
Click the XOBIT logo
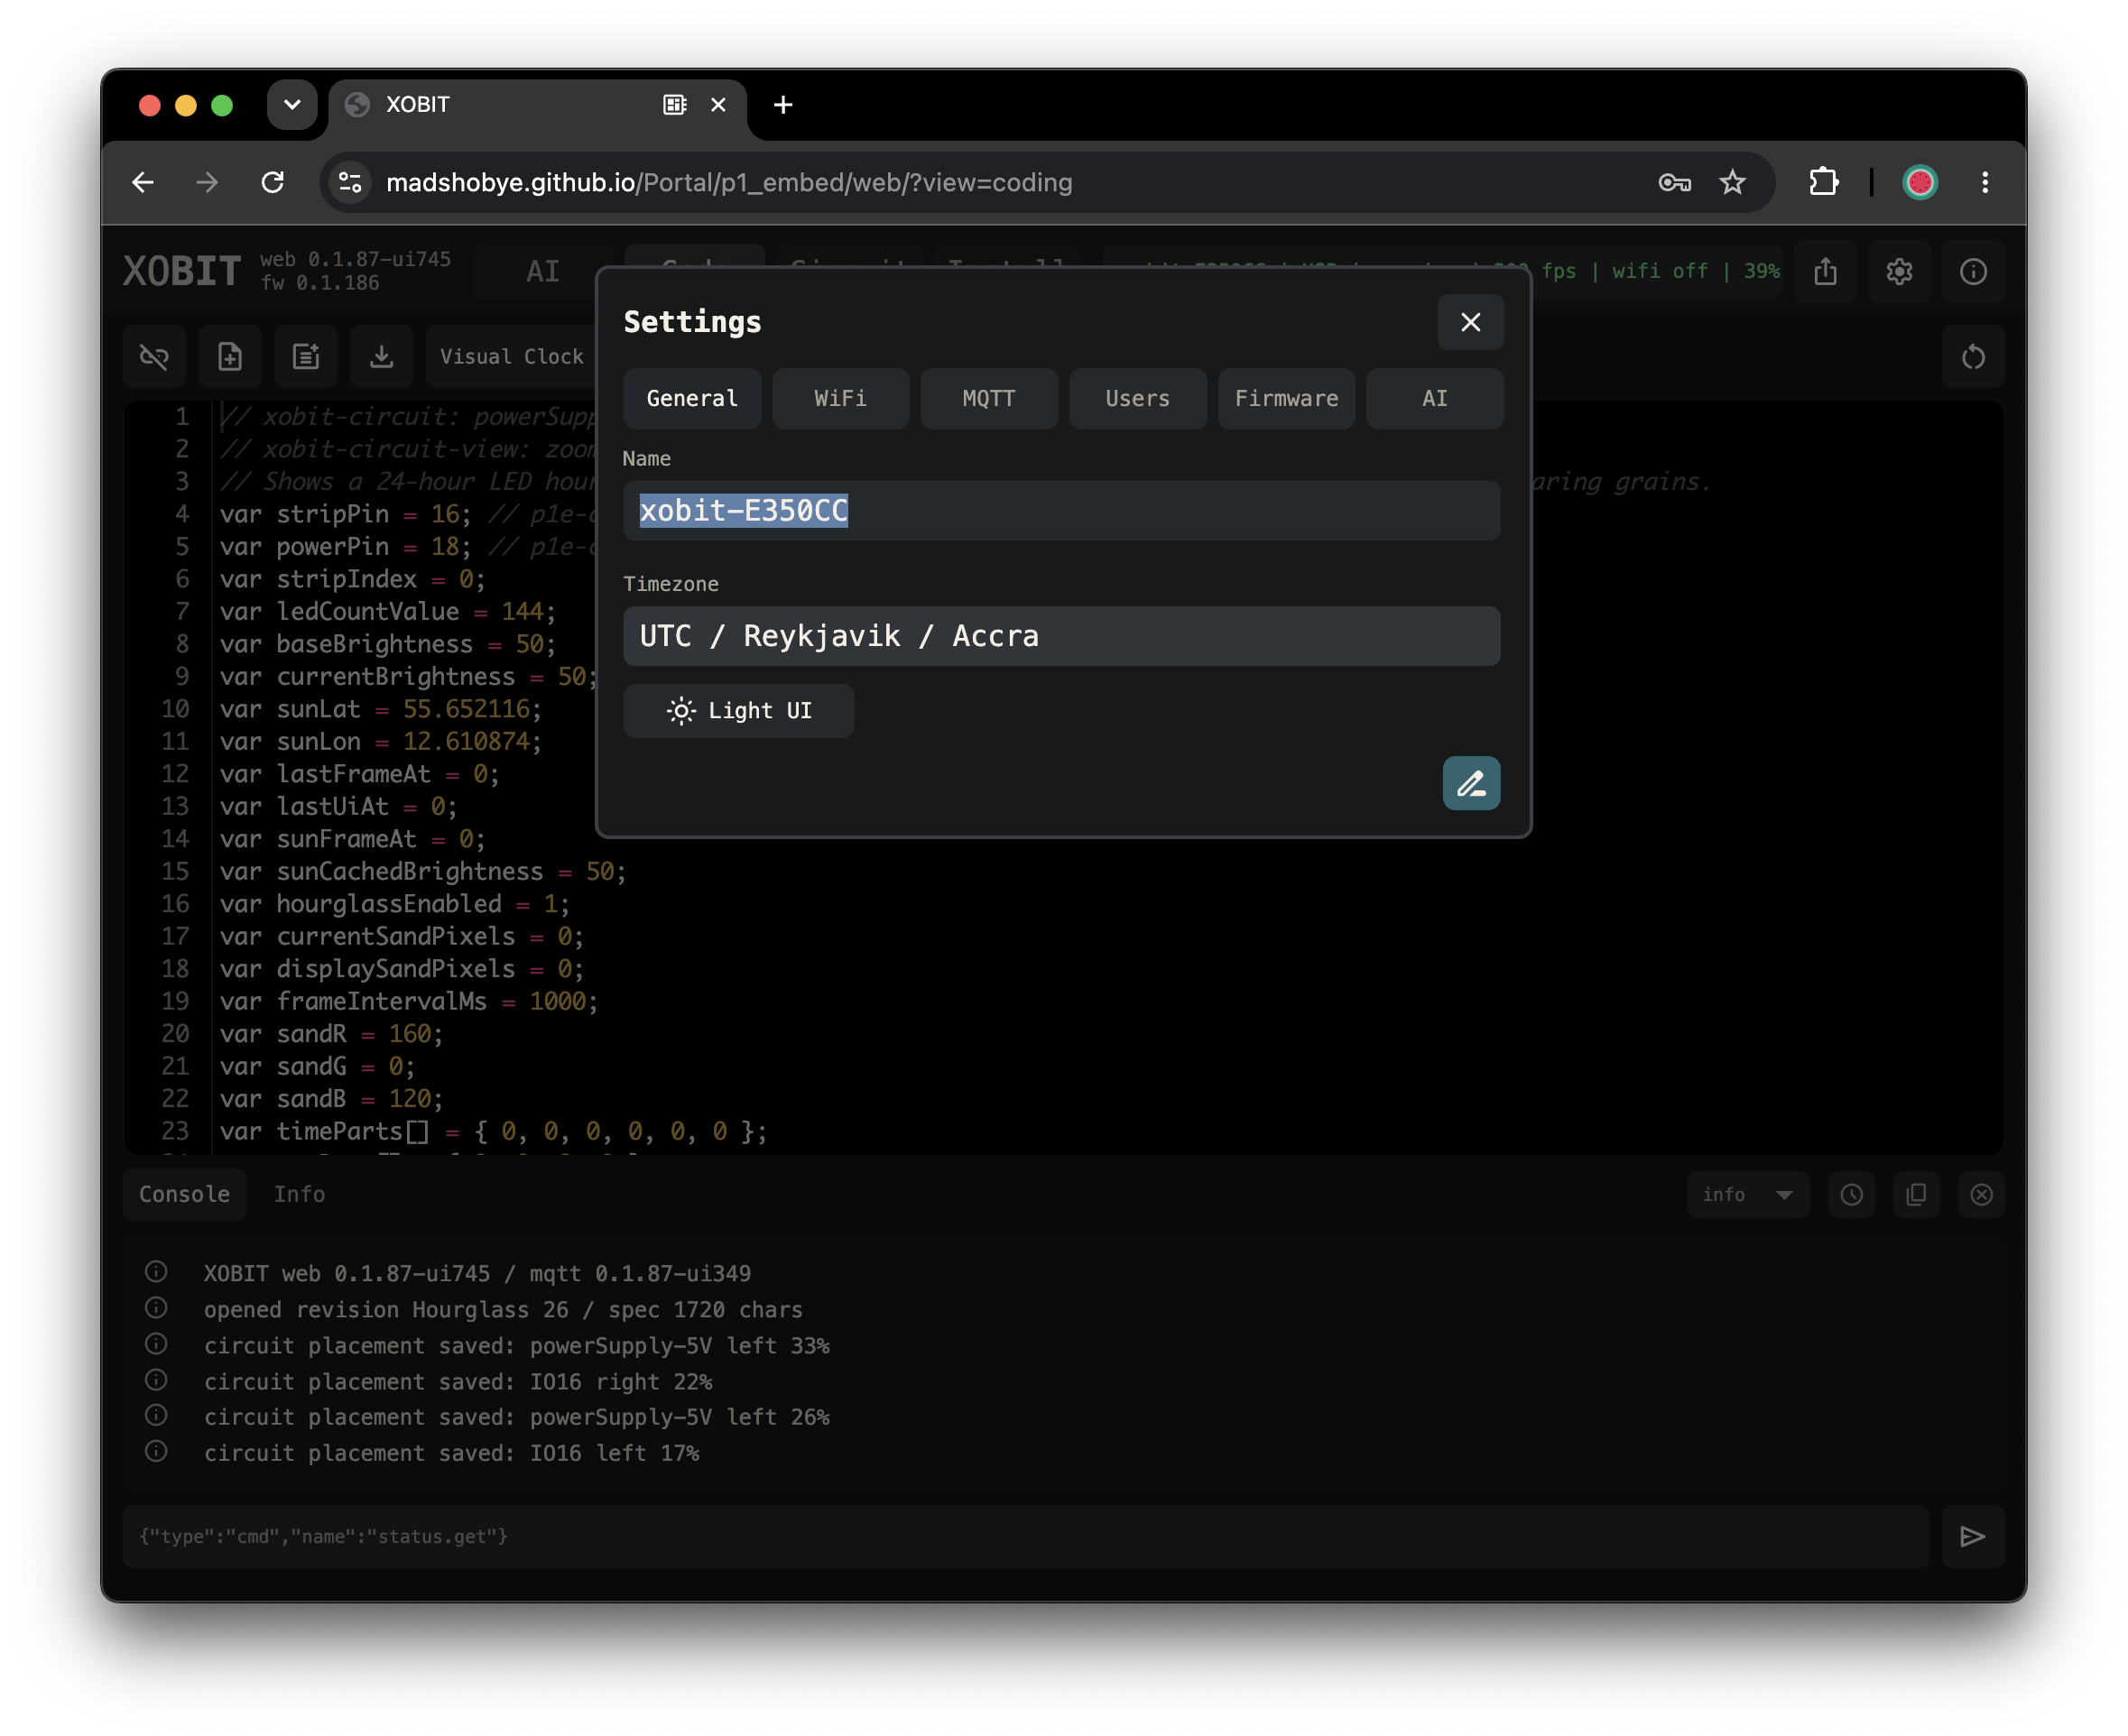click(182, 271)
